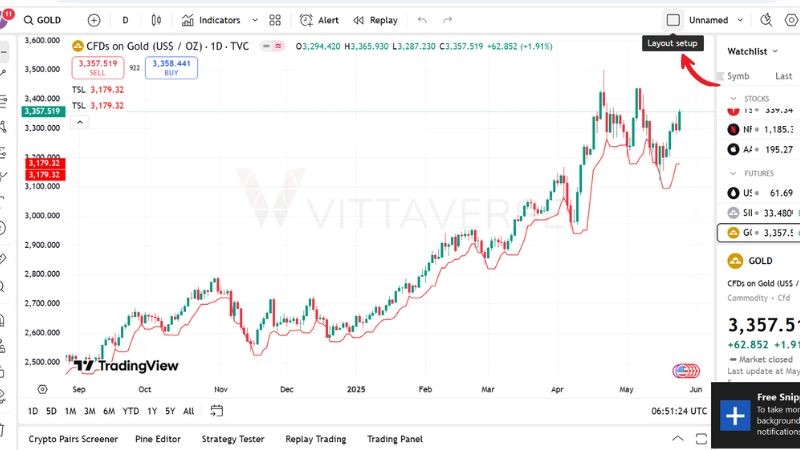The image size is (800, 450).
Task: Undo the last chart action
Action: pos(422,20)
